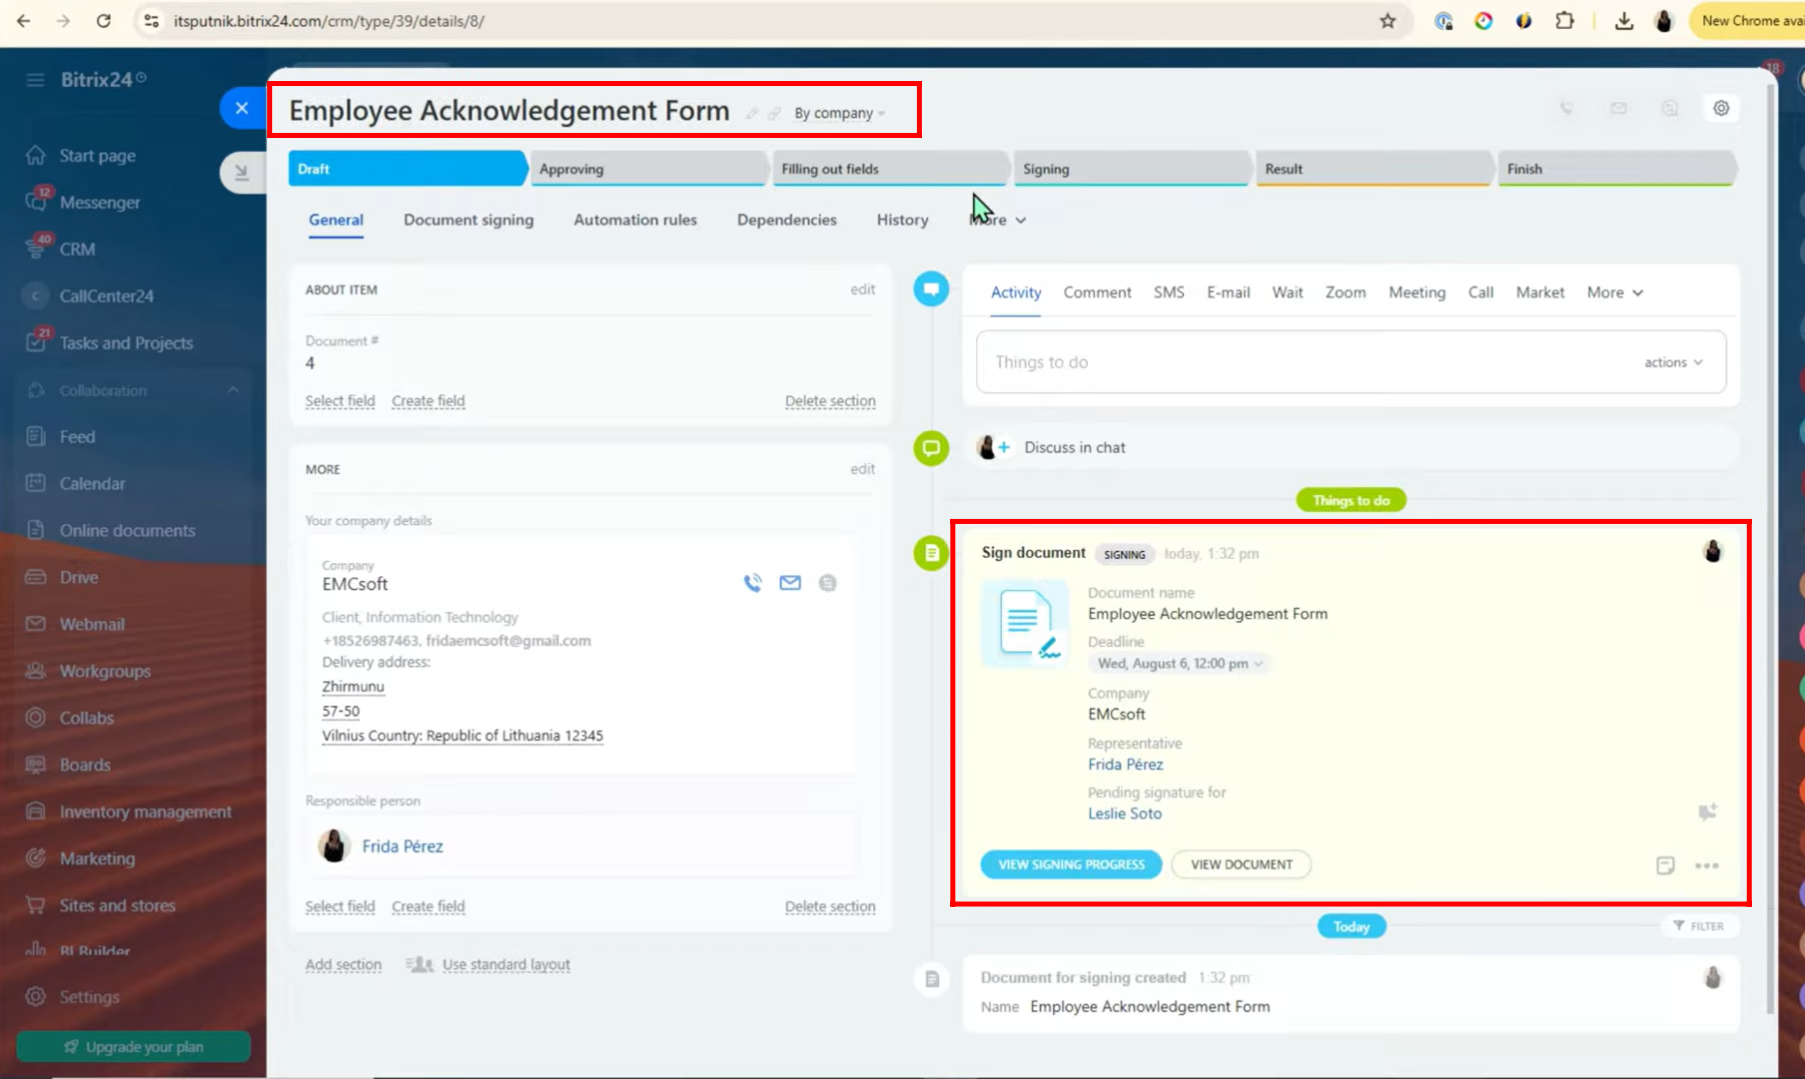Viewport: 1805px width, 1079px height.
Task: Open Frida Pérez responsible person link
Action: coord(402,846)
